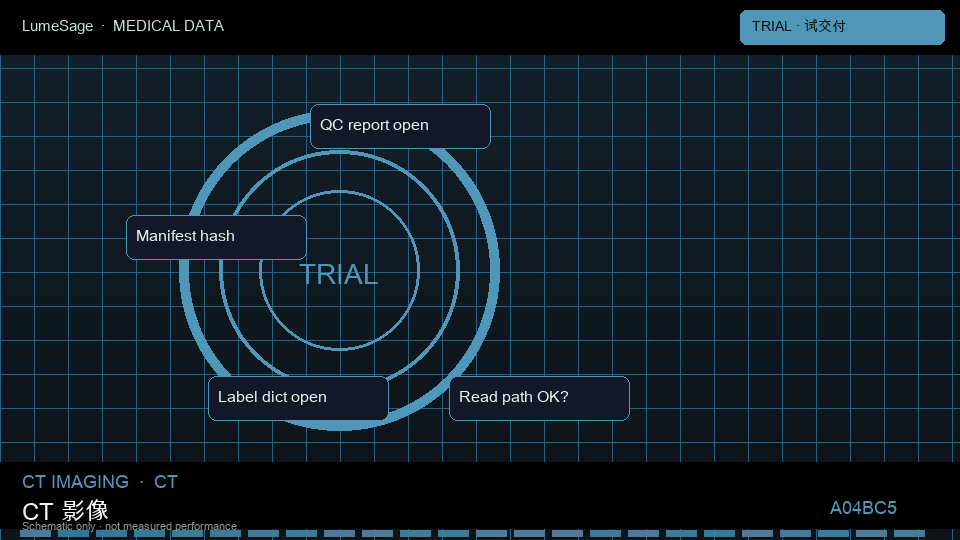The width and height of the screenshot is (960, 540).
Task: Click the LumeSage · MEDICAL DATA header text
Action: [123, 26]
